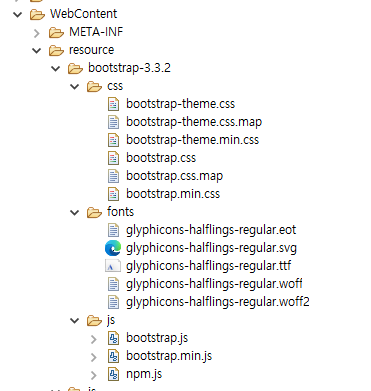Viewport: 371px width, 391px height.
Task: Click the WebContent folder icon
Action: tap(37, 14)
